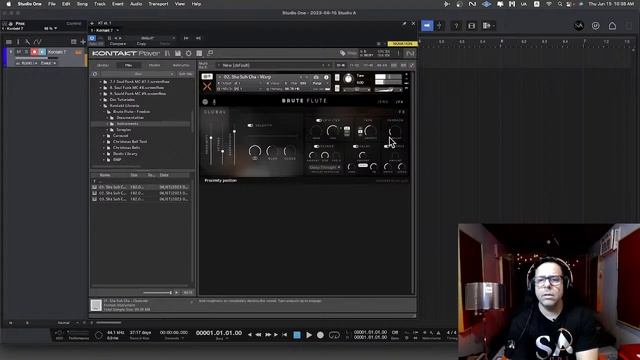Image resolution: width=640 pixels, height=360 pixels.
Task: Open Kontakt options gear icon
Action: (189, 53)
